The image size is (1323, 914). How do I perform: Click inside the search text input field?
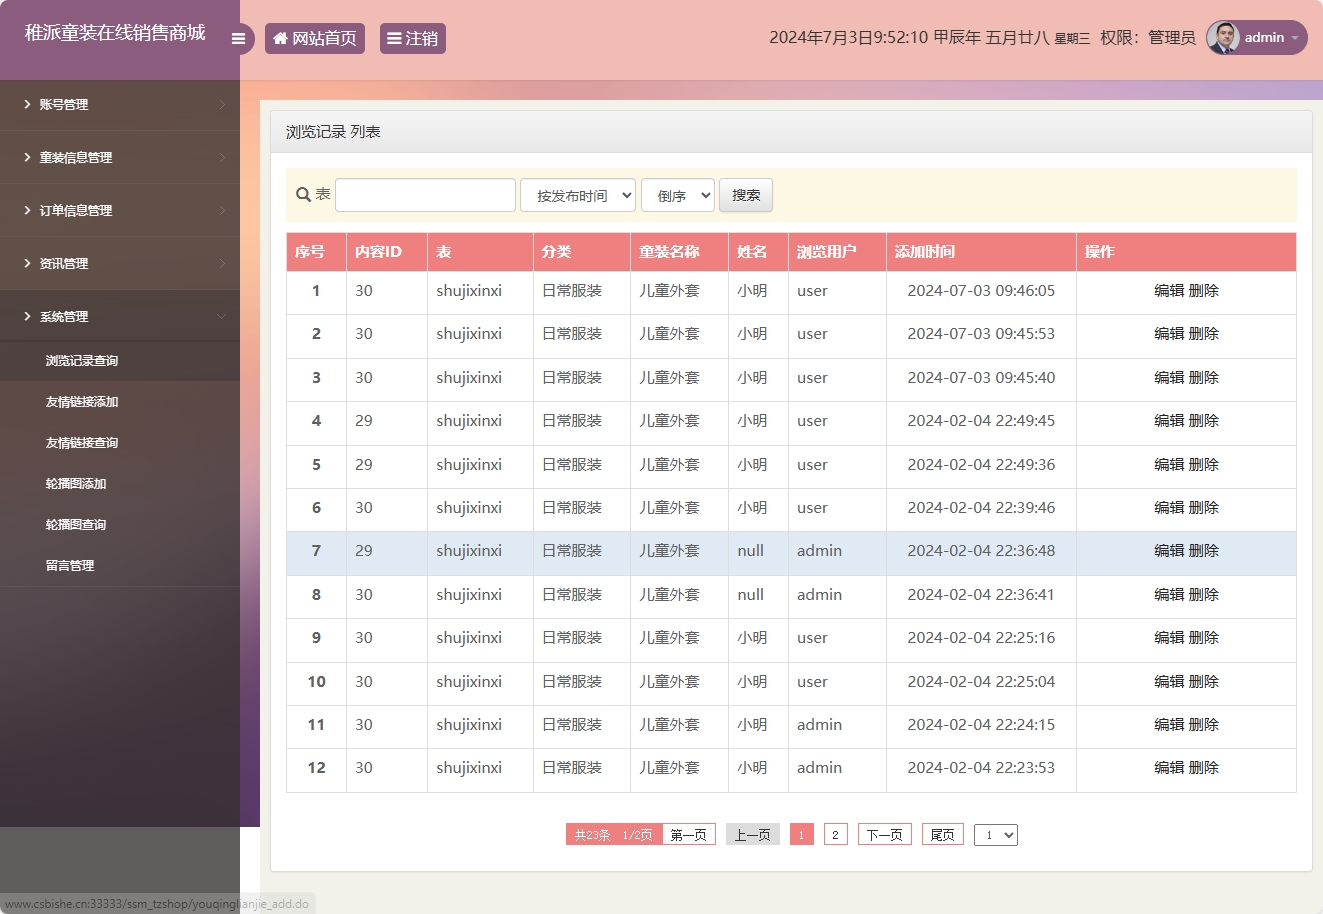point(424,194)
